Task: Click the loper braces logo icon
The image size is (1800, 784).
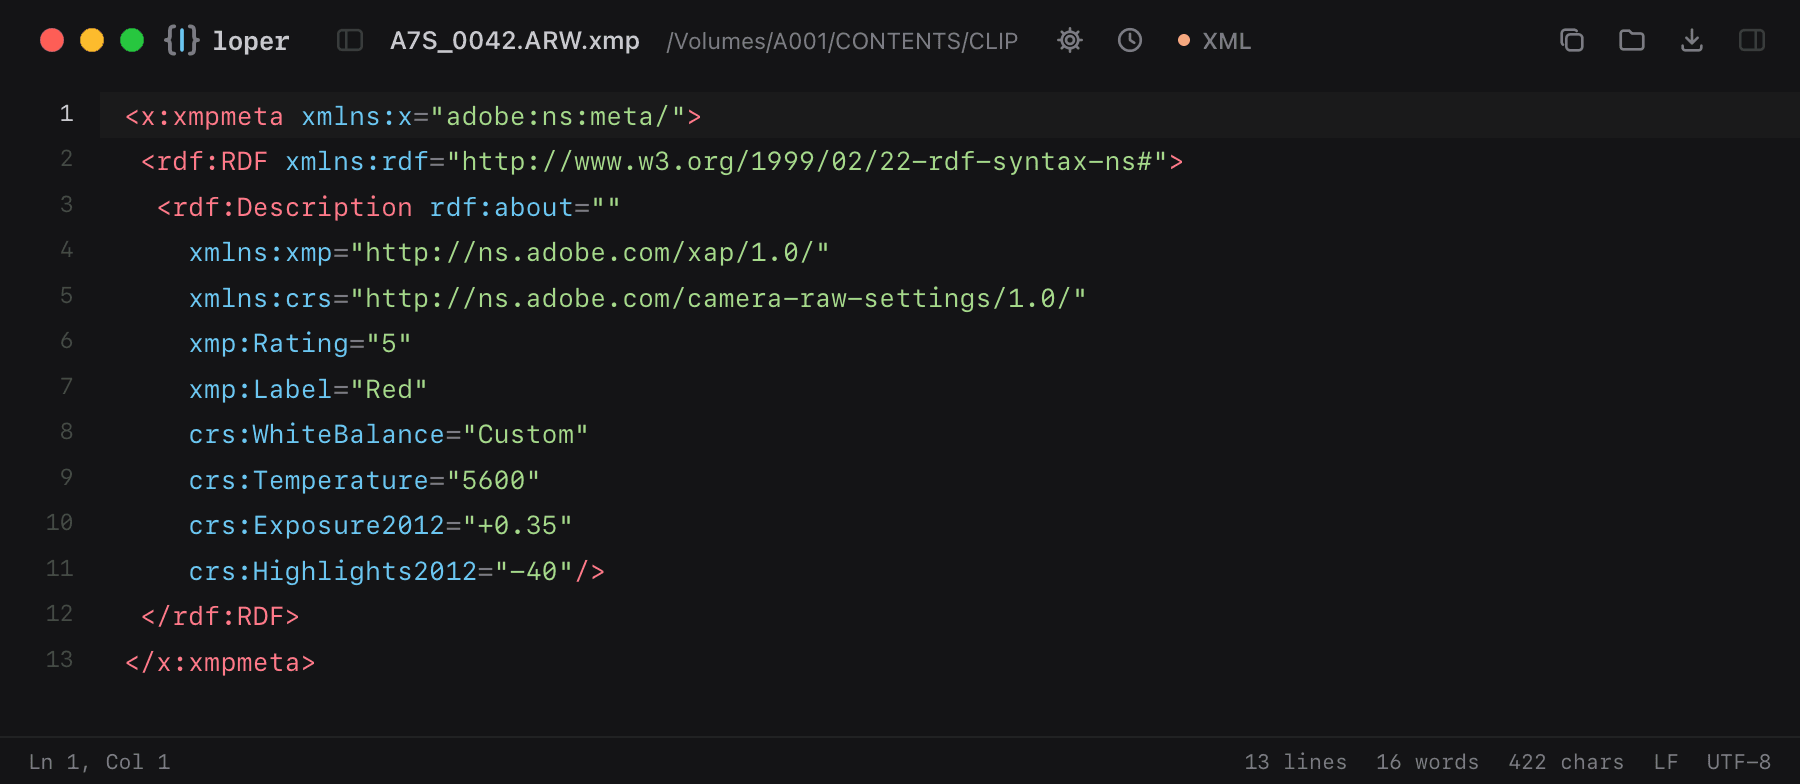Action: (182, 40)
